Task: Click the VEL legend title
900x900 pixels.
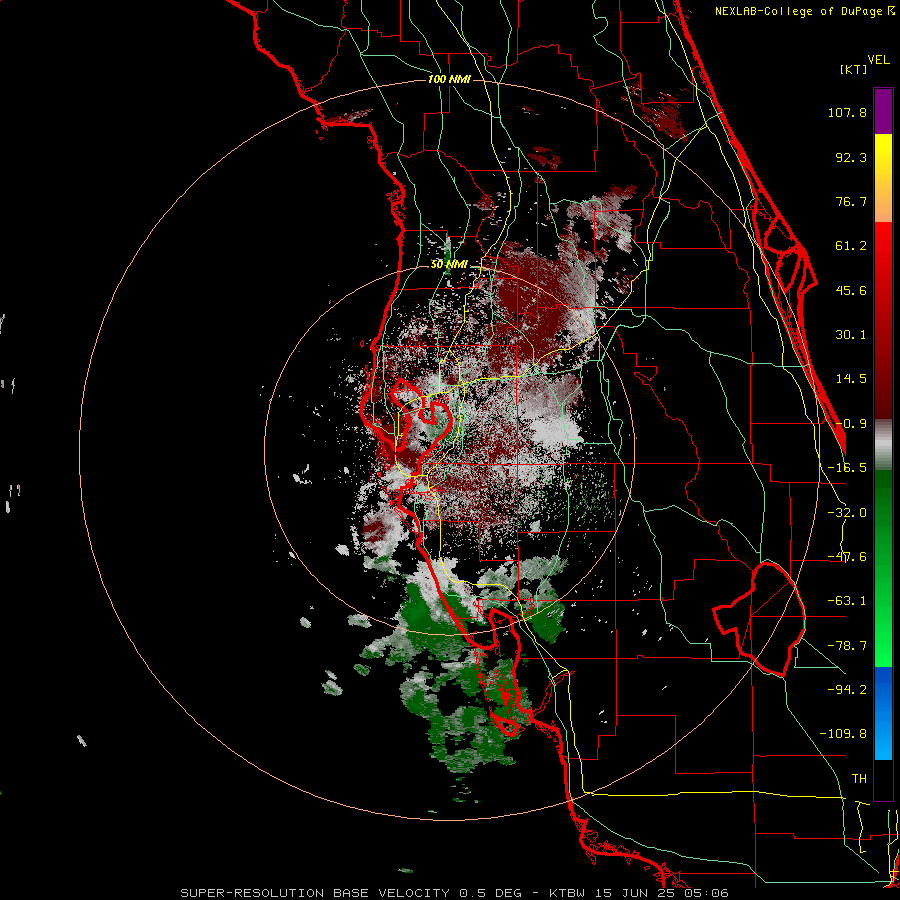Action: [879, 60]
